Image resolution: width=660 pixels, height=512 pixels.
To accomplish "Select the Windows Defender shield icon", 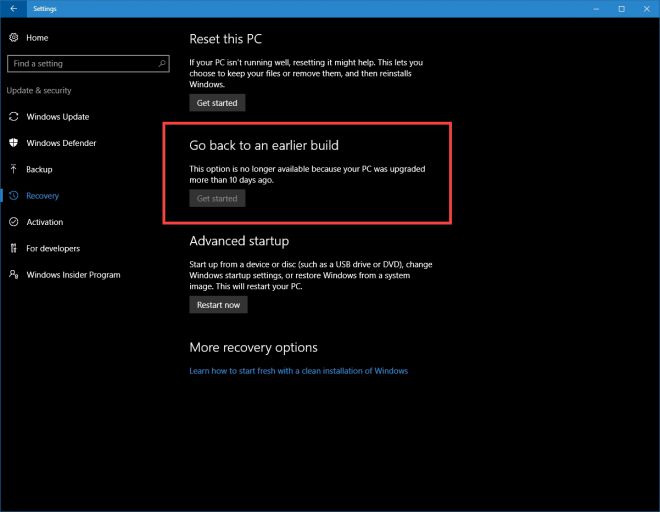I will click(x=14, y=143).
